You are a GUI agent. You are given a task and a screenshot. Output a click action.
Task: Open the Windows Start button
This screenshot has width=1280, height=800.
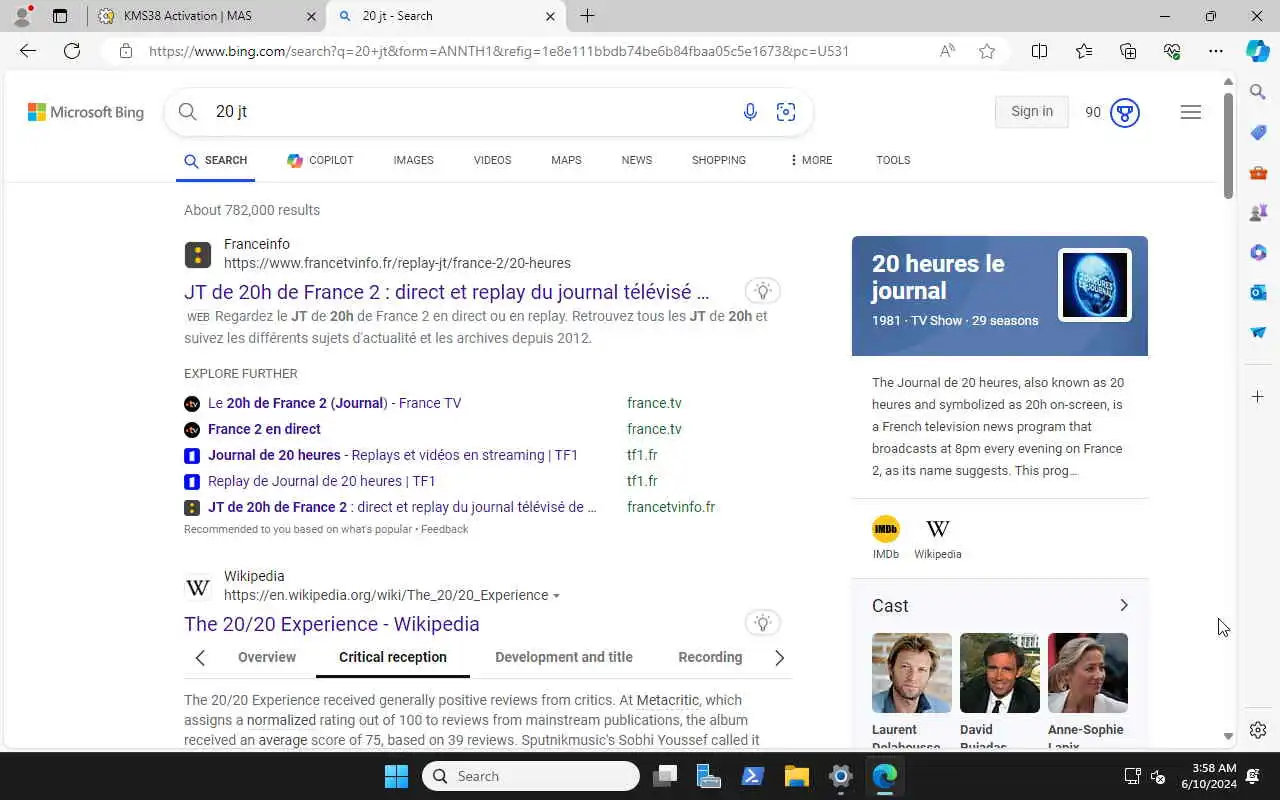[397, 776]
